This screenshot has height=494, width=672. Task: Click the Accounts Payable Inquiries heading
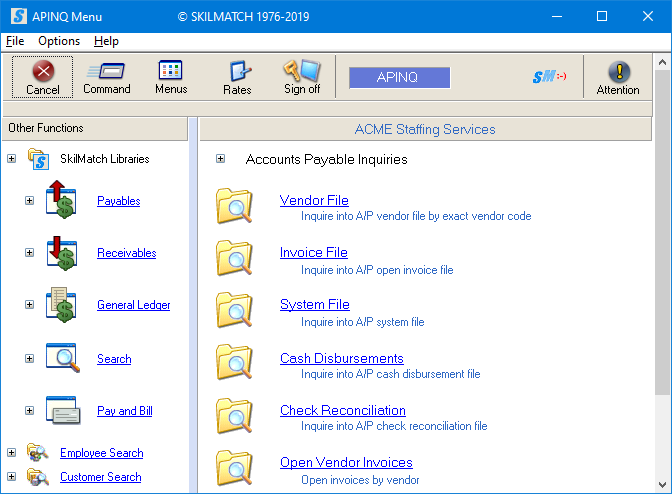[x=326, y=159]
